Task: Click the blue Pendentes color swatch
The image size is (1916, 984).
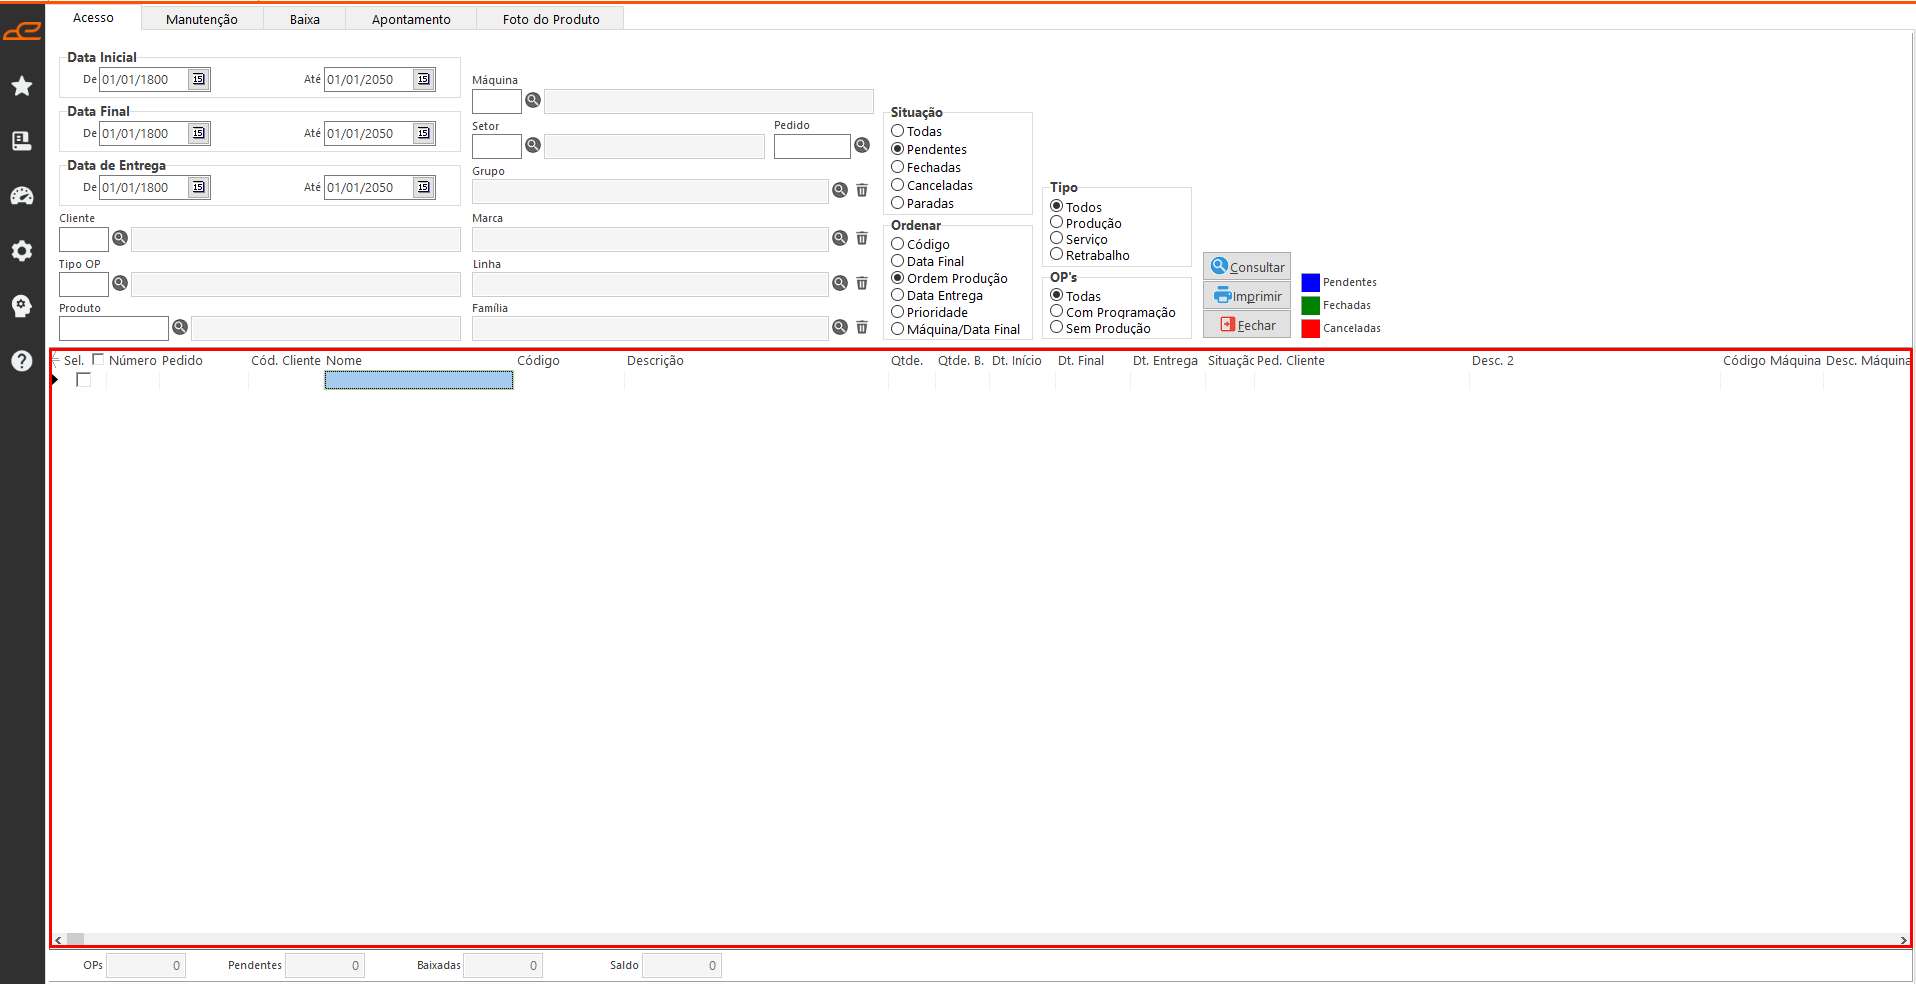Action: (x=1310, y=283)
